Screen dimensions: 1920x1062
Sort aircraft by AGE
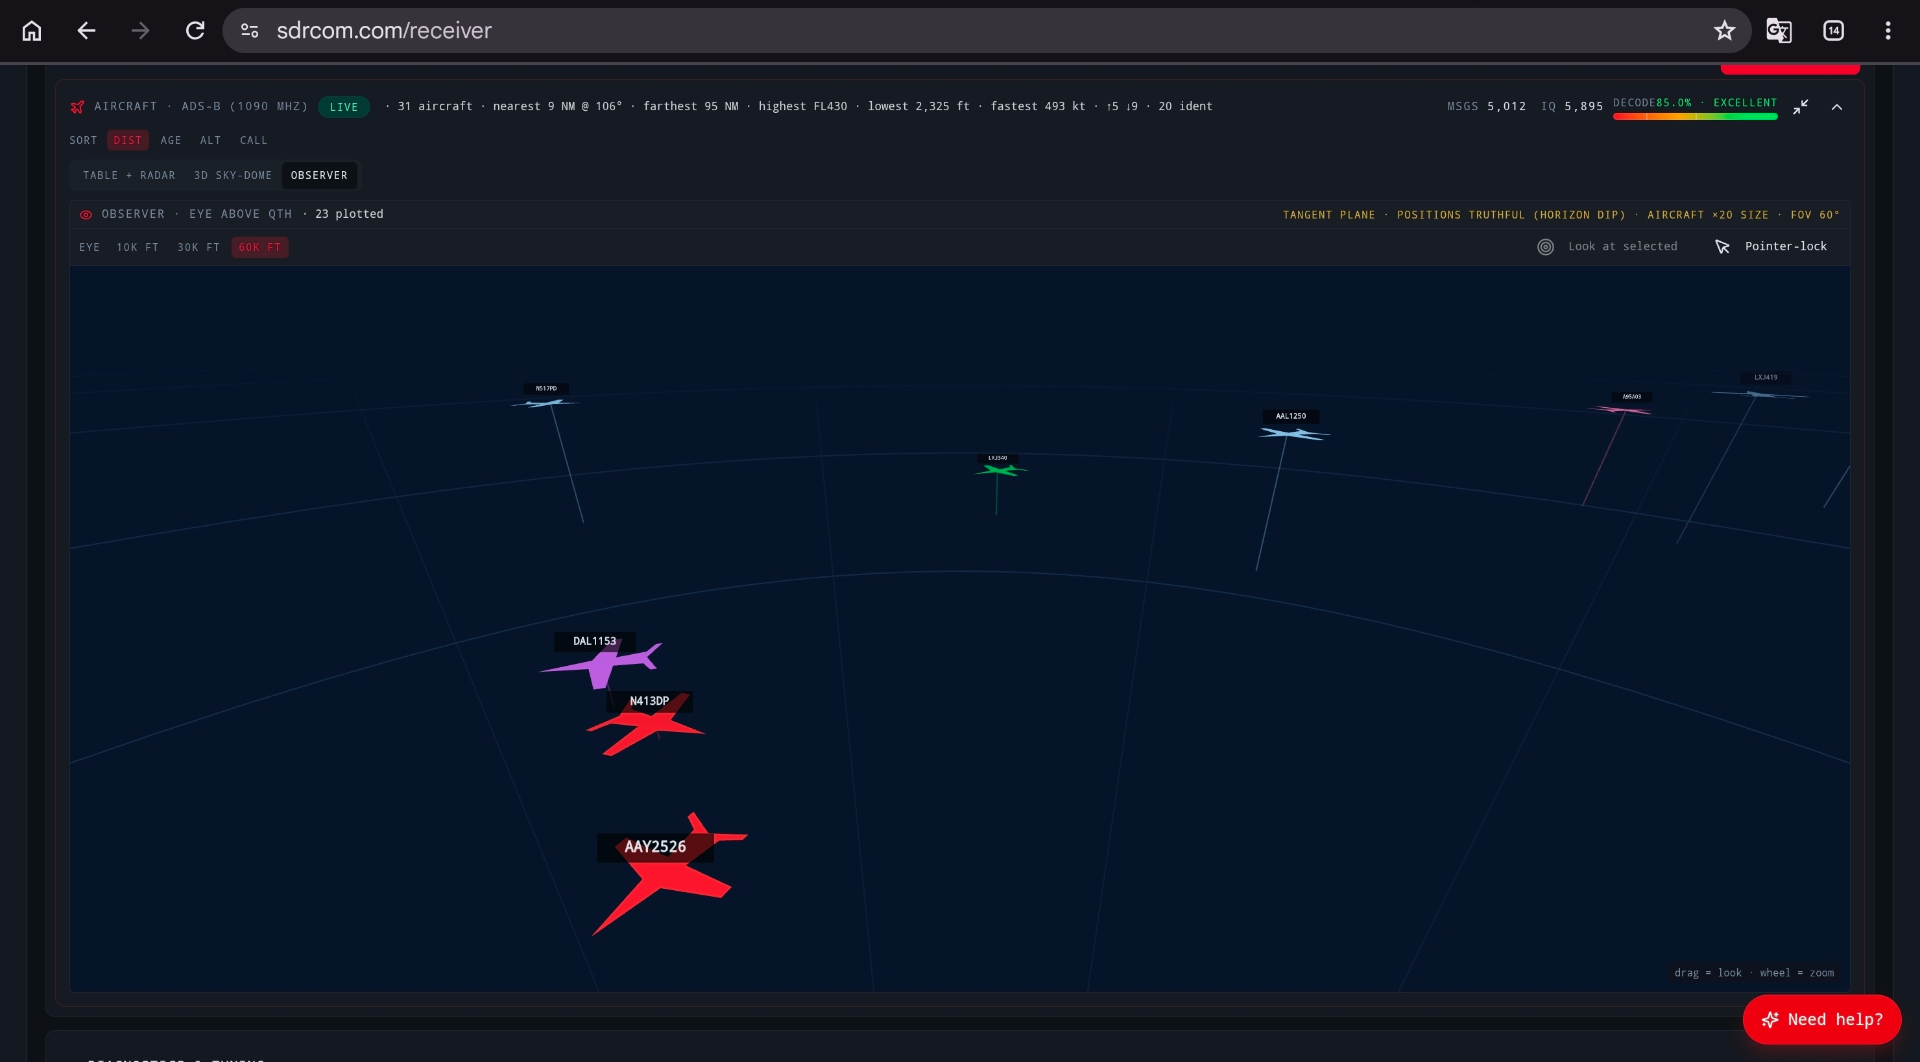tap(171, 141)
